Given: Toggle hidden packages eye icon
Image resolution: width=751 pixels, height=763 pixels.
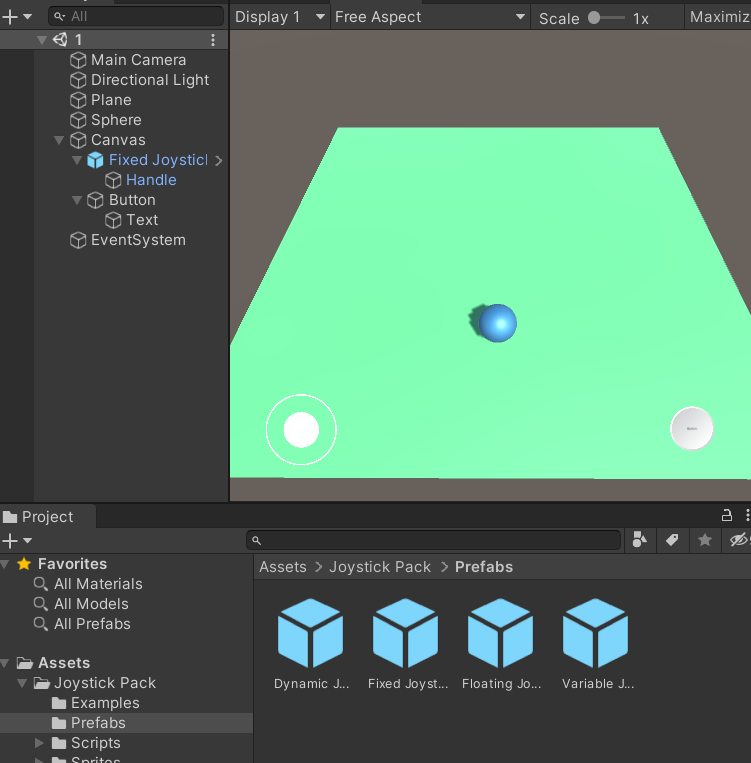Looking at the screenshot, I should click(739, 540).
